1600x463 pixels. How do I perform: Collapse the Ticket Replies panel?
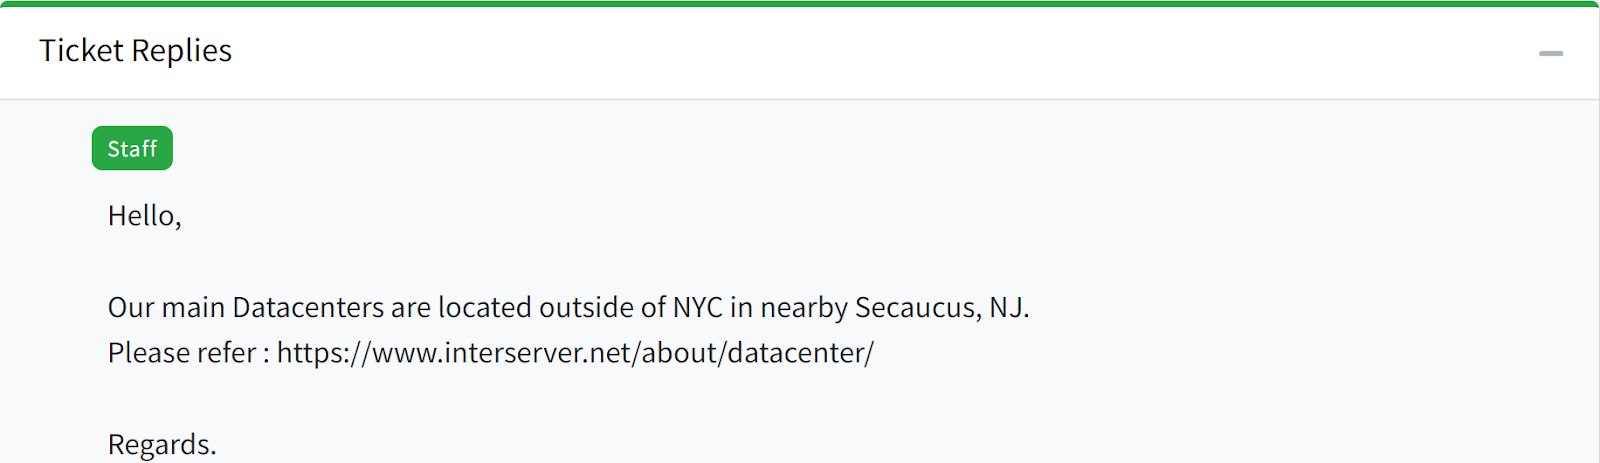(x=1550, y=53)
